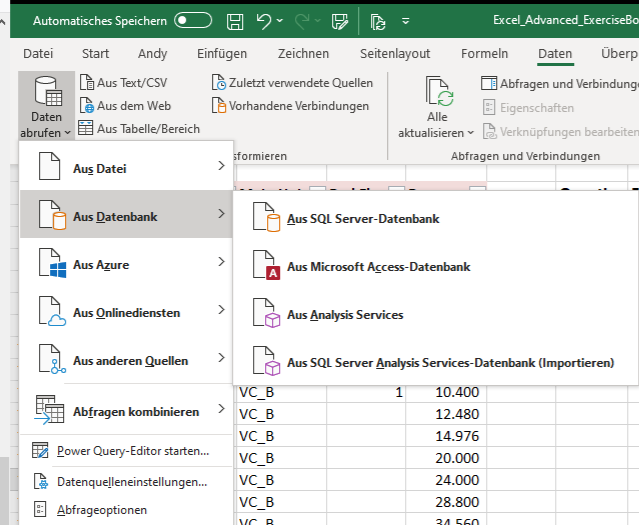Click Aus Text/CSV in the ribbon

click(x=123, y=83)
